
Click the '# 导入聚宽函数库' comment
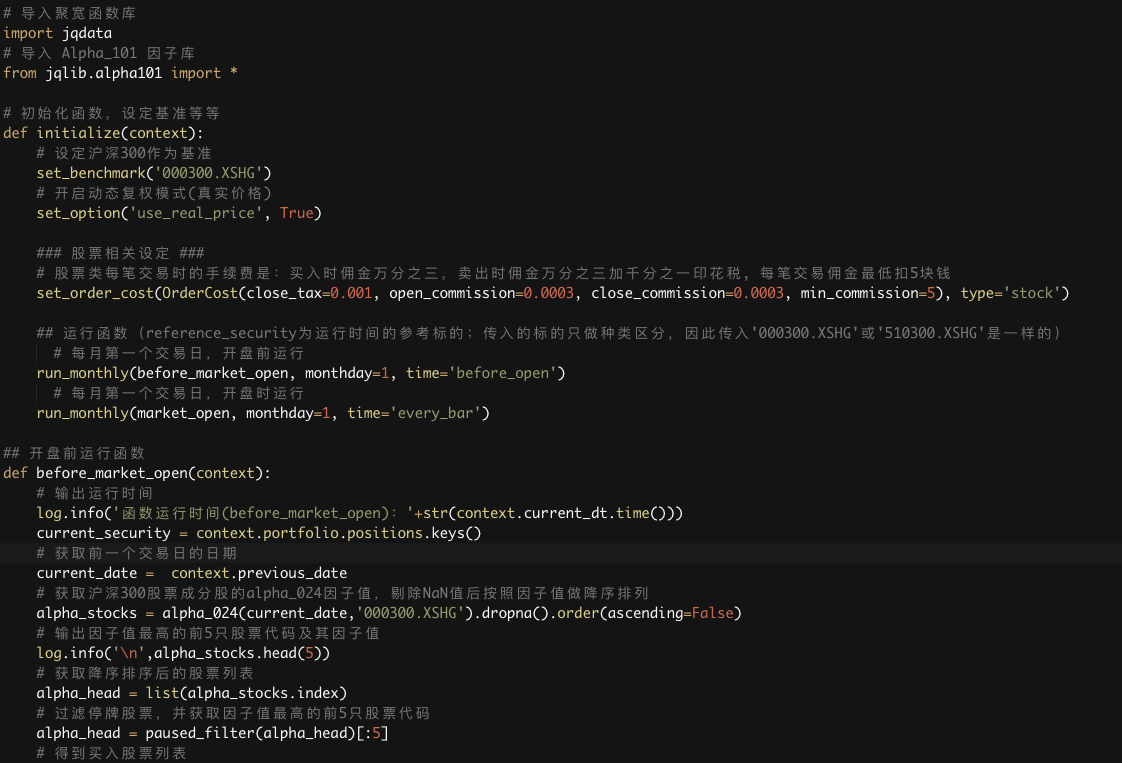[x=69, y=13]
